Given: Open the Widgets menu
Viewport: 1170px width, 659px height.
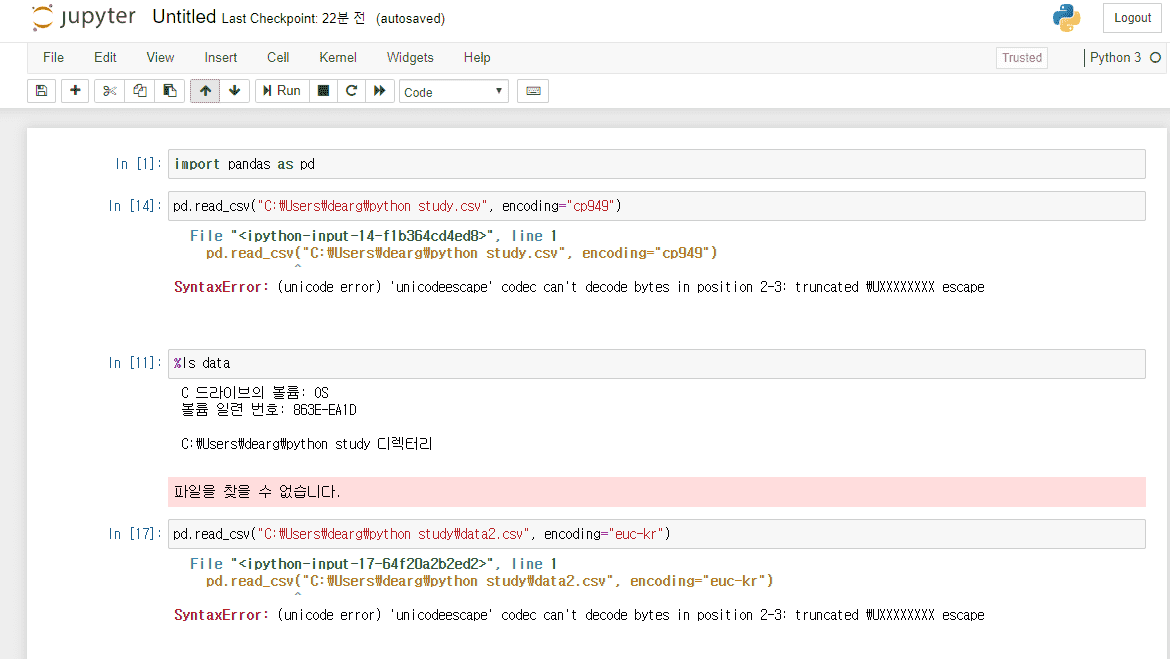Looking at the screenshot, I should [410, 58].
